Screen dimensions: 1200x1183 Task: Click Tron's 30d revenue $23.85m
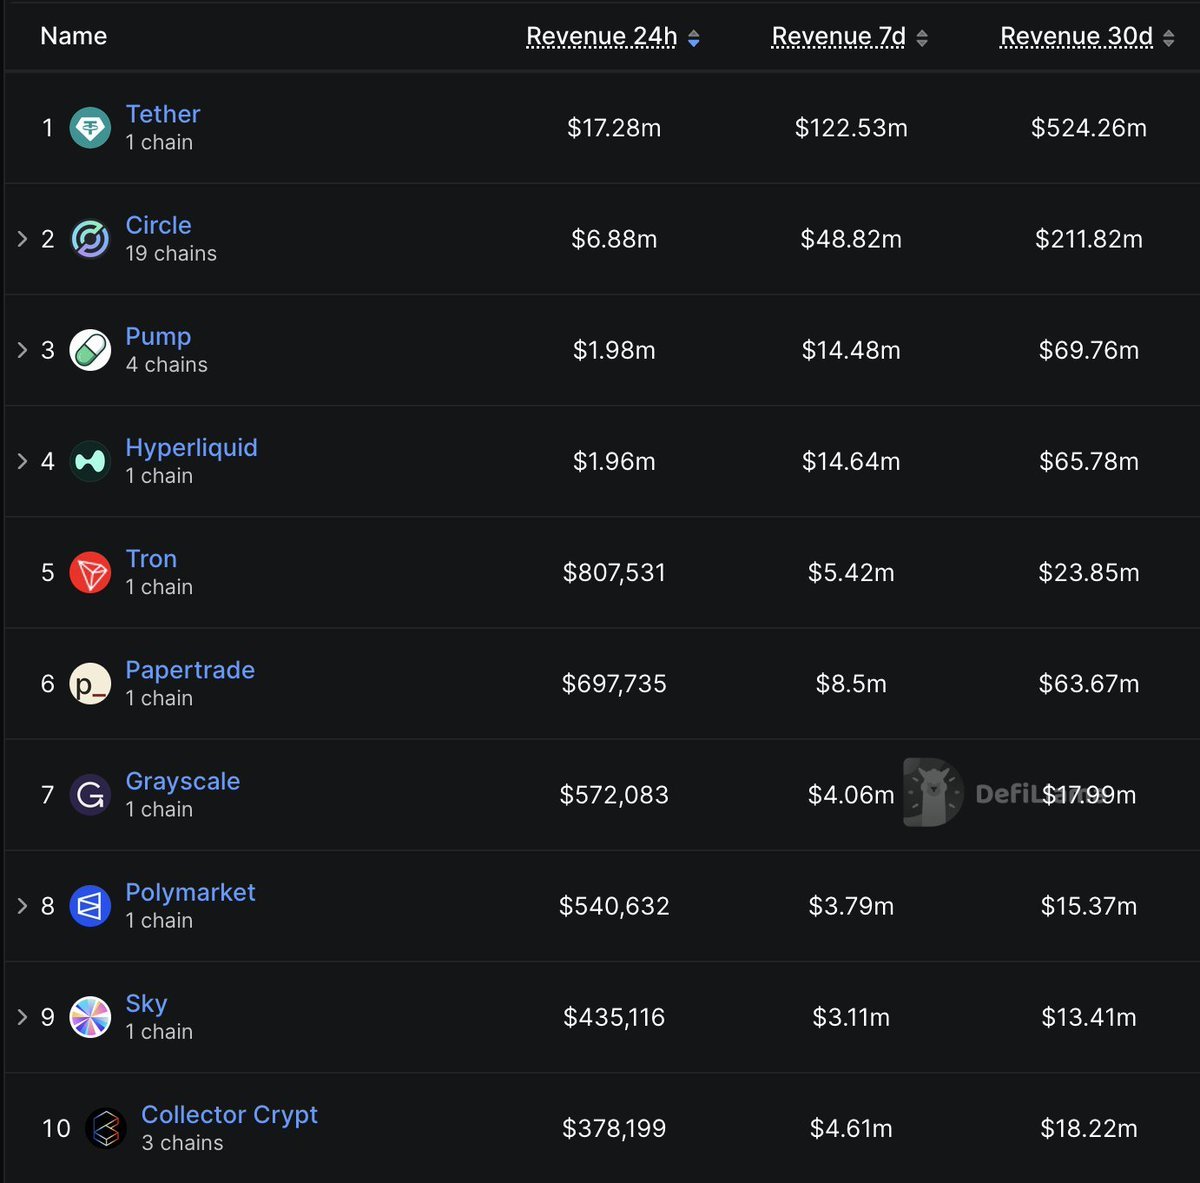coord(1089,573)
